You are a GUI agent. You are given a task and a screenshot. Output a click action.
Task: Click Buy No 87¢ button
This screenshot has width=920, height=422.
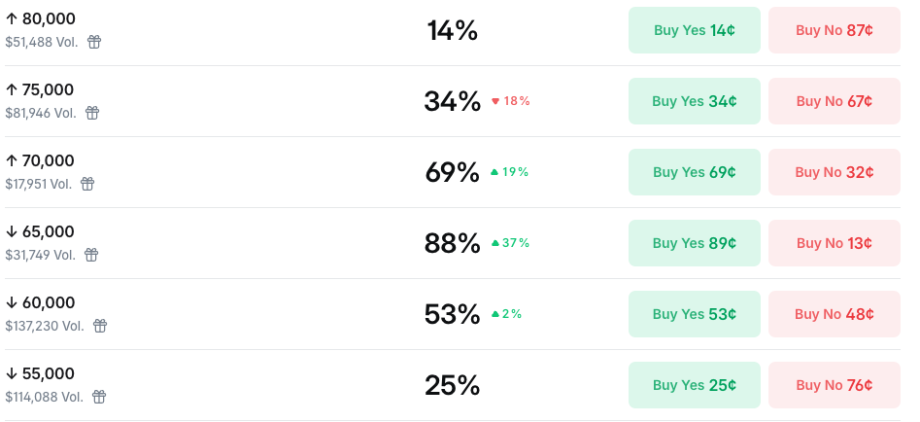click(834, 30)
